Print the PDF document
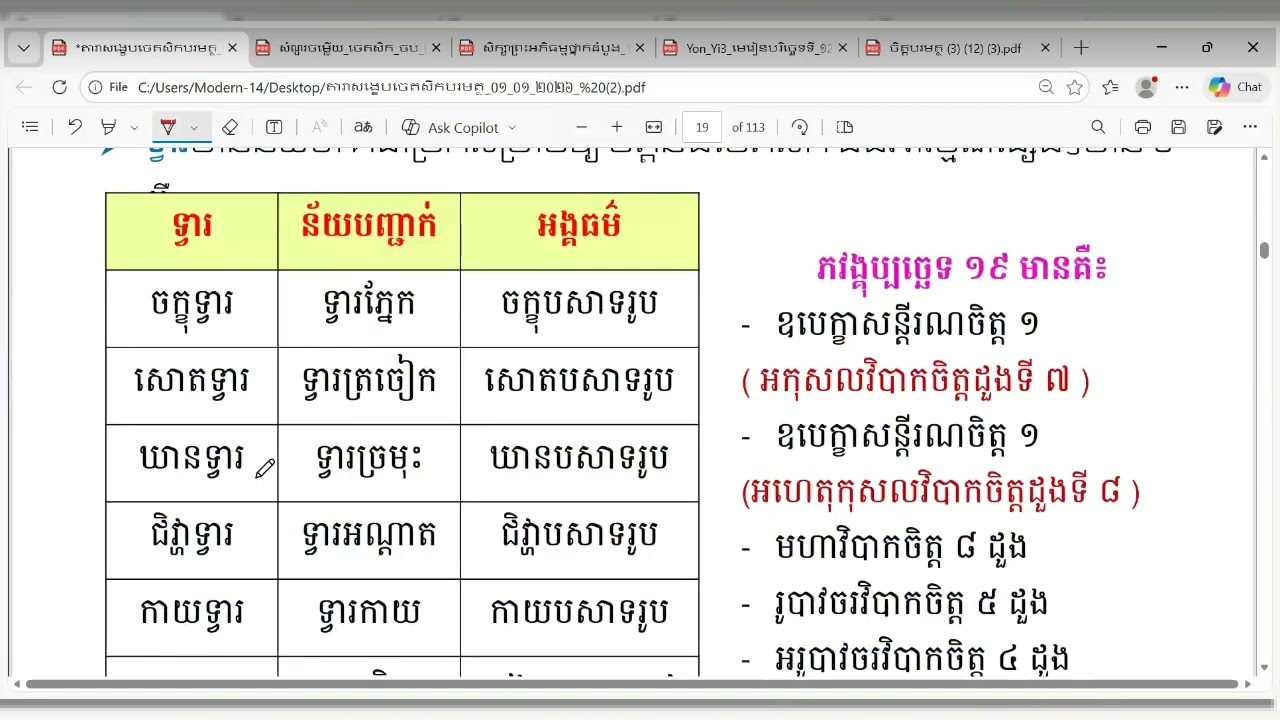This screenshot has width=1280, height=720. (1143, 127)
